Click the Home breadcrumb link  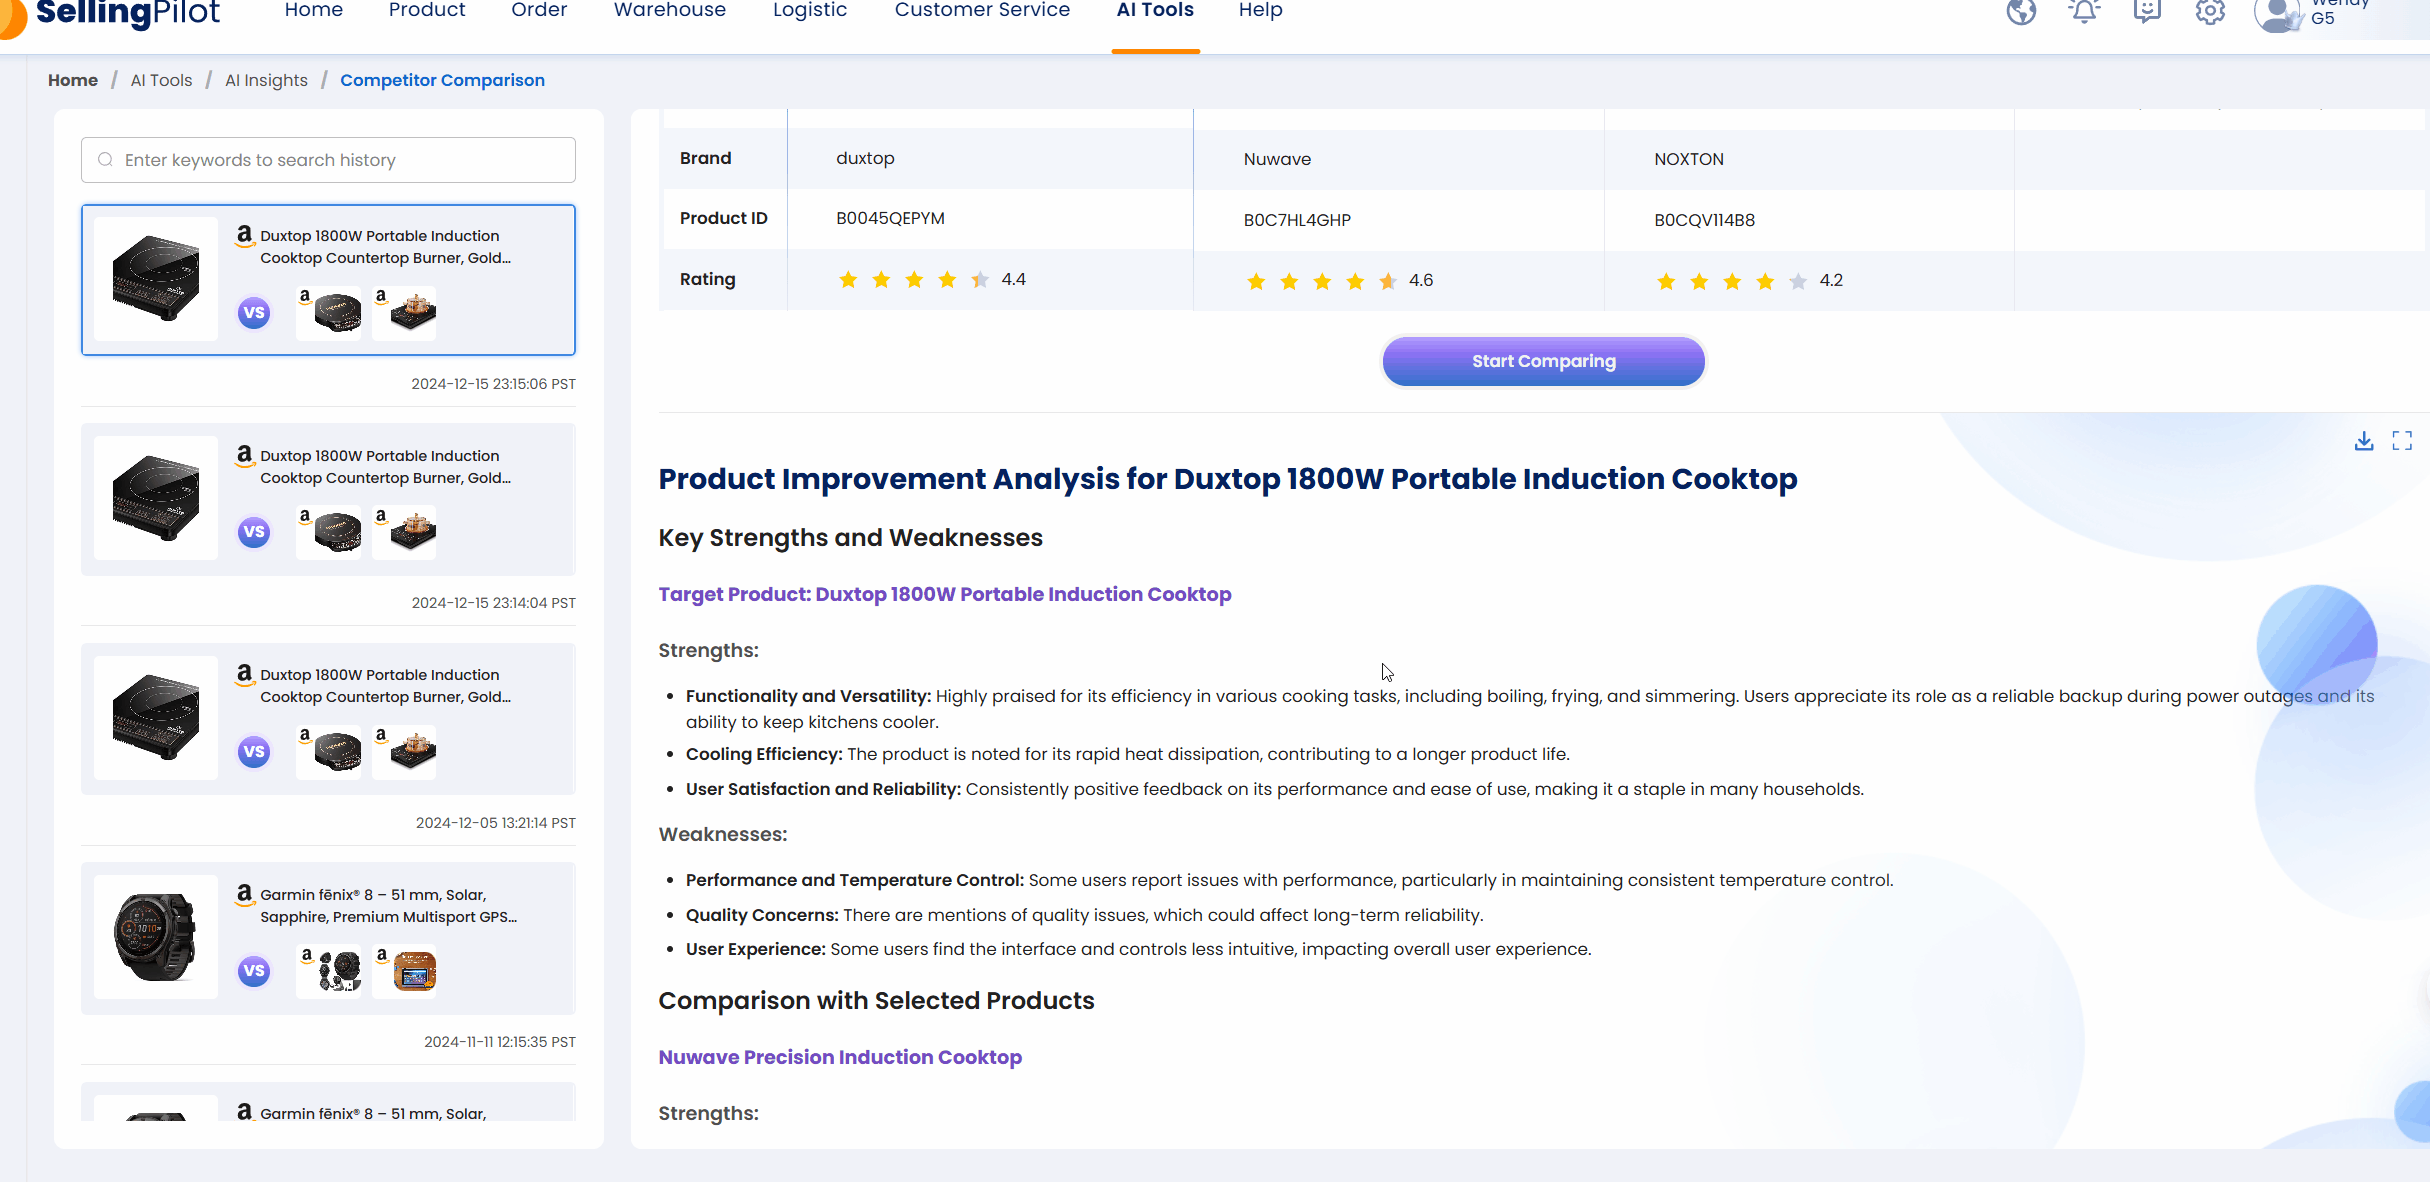point(73,80)
